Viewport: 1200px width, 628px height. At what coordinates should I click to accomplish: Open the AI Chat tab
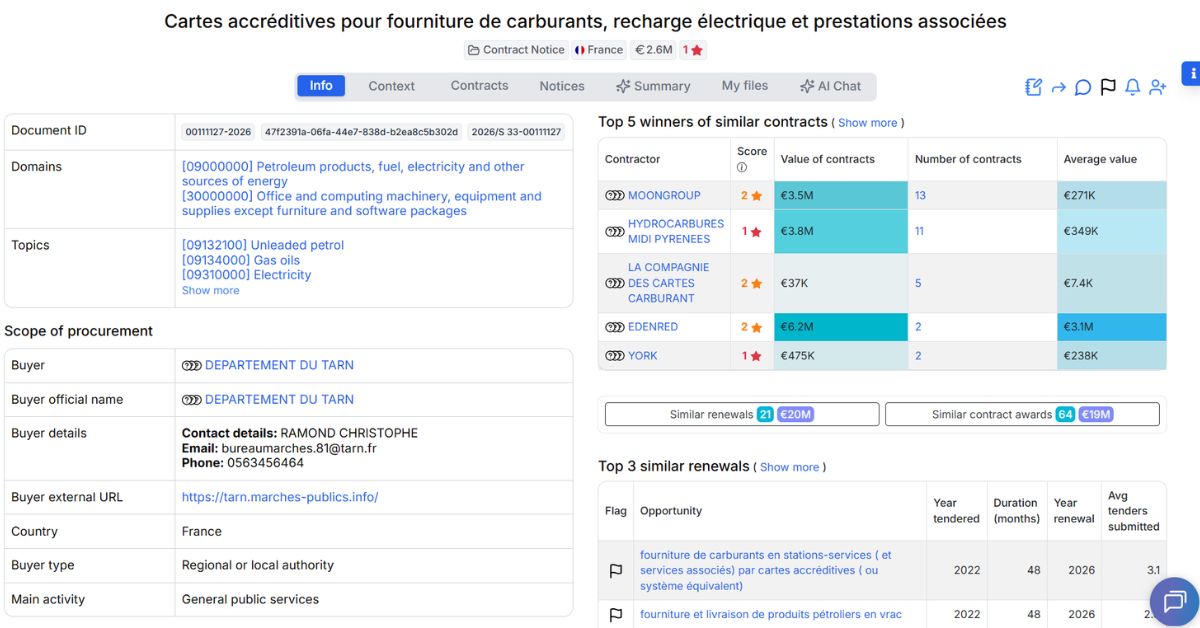pyautogui.click(x=830, y=86)
